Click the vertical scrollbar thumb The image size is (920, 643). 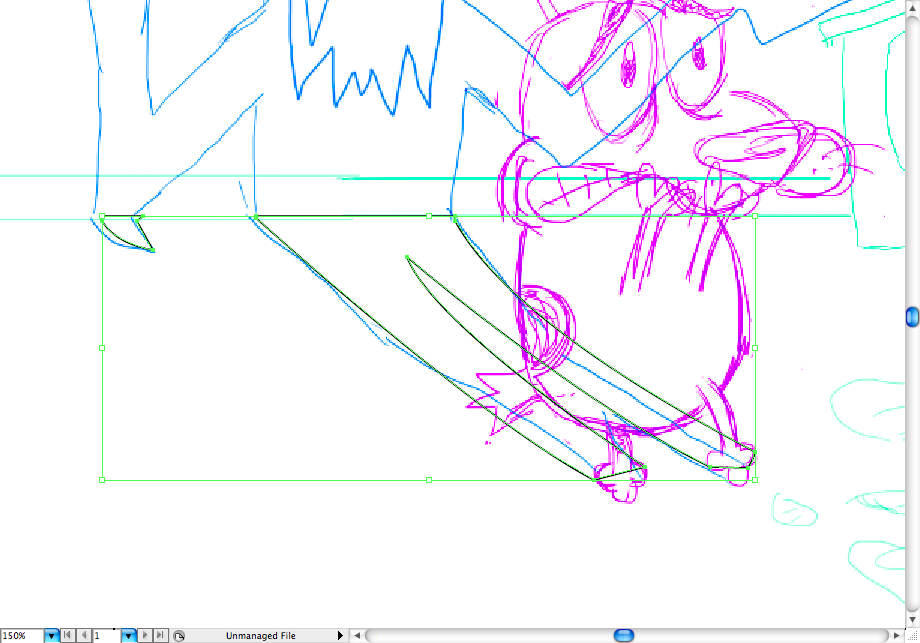point(912,317)
